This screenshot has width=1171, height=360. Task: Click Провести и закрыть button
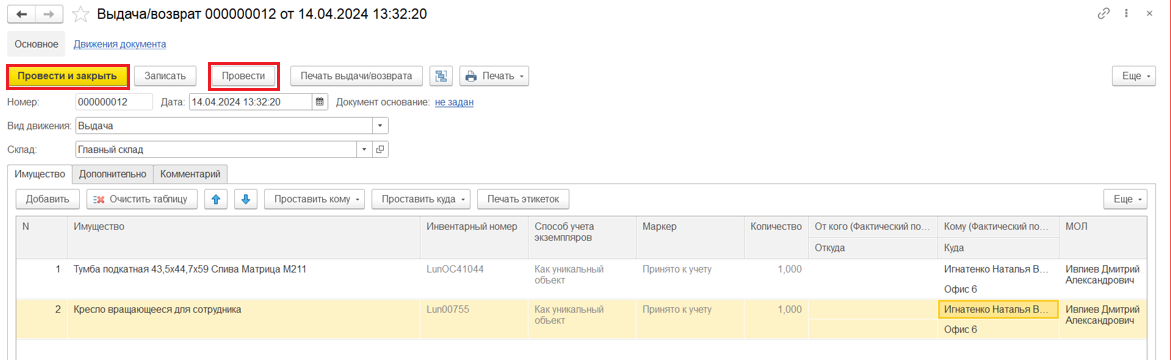[x=68, y=76]
